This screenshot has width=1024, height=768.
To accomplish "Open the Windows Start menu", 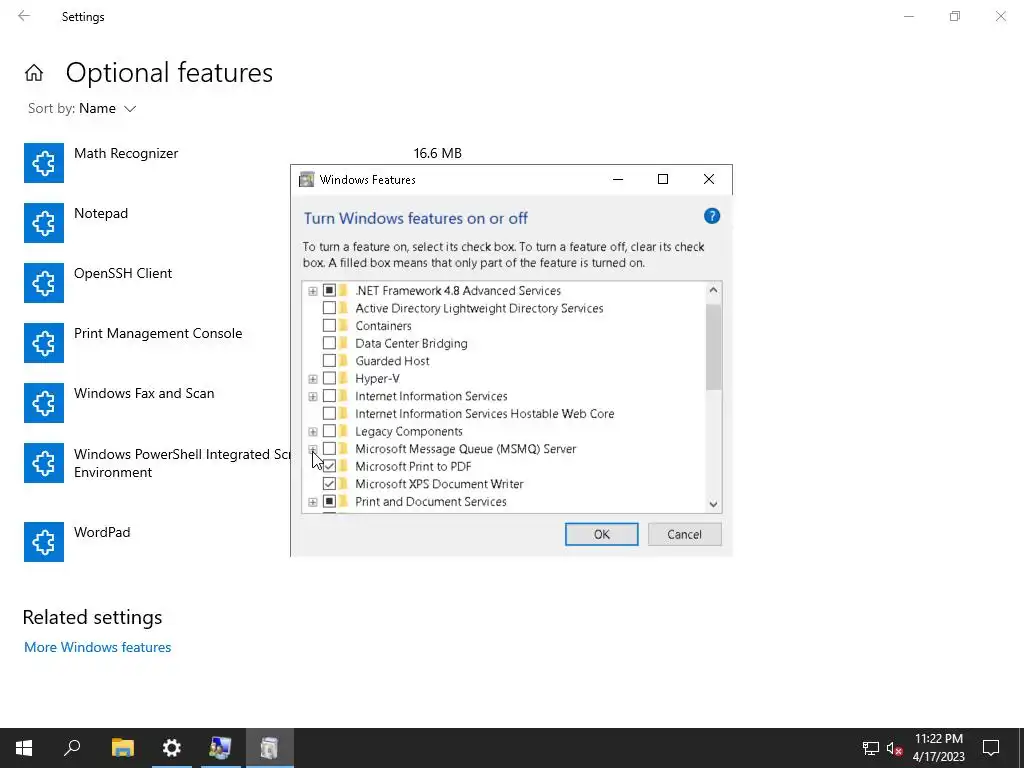I will [x=24, y=748].
